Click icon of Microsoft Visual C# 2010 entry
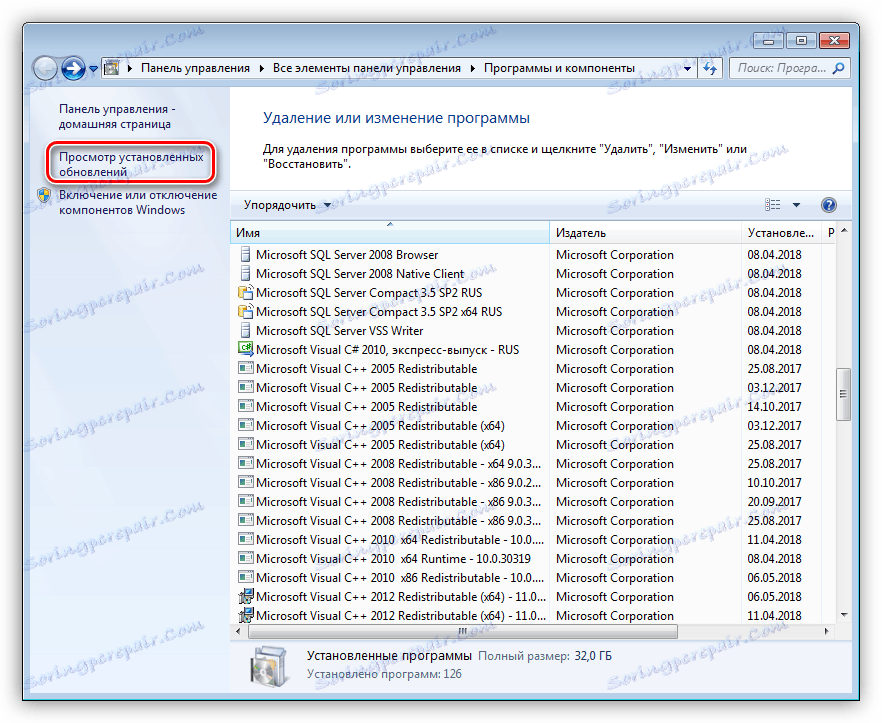Image resolution: width=882 pixels, height=723 pixels. pos(246,349)
